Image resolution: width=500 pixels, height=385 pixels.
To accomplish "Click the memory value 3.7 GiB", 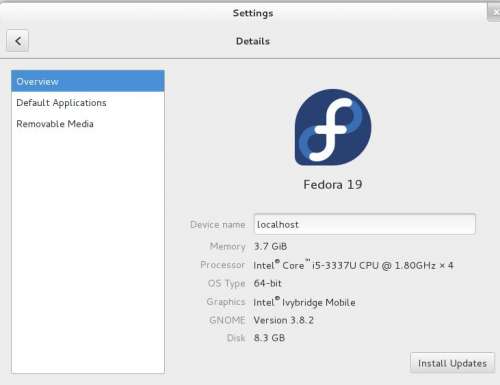I will coord(270,246).
